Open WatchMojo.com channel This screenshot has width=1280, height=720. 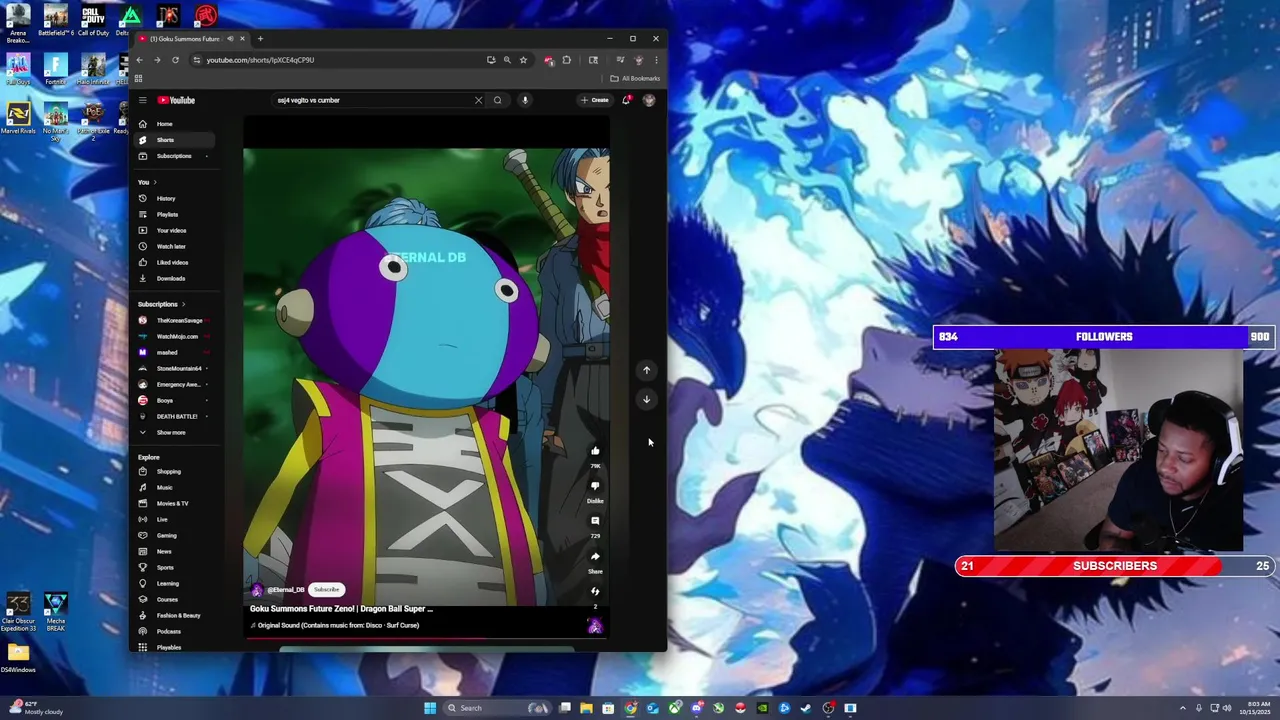coord(175,336)
